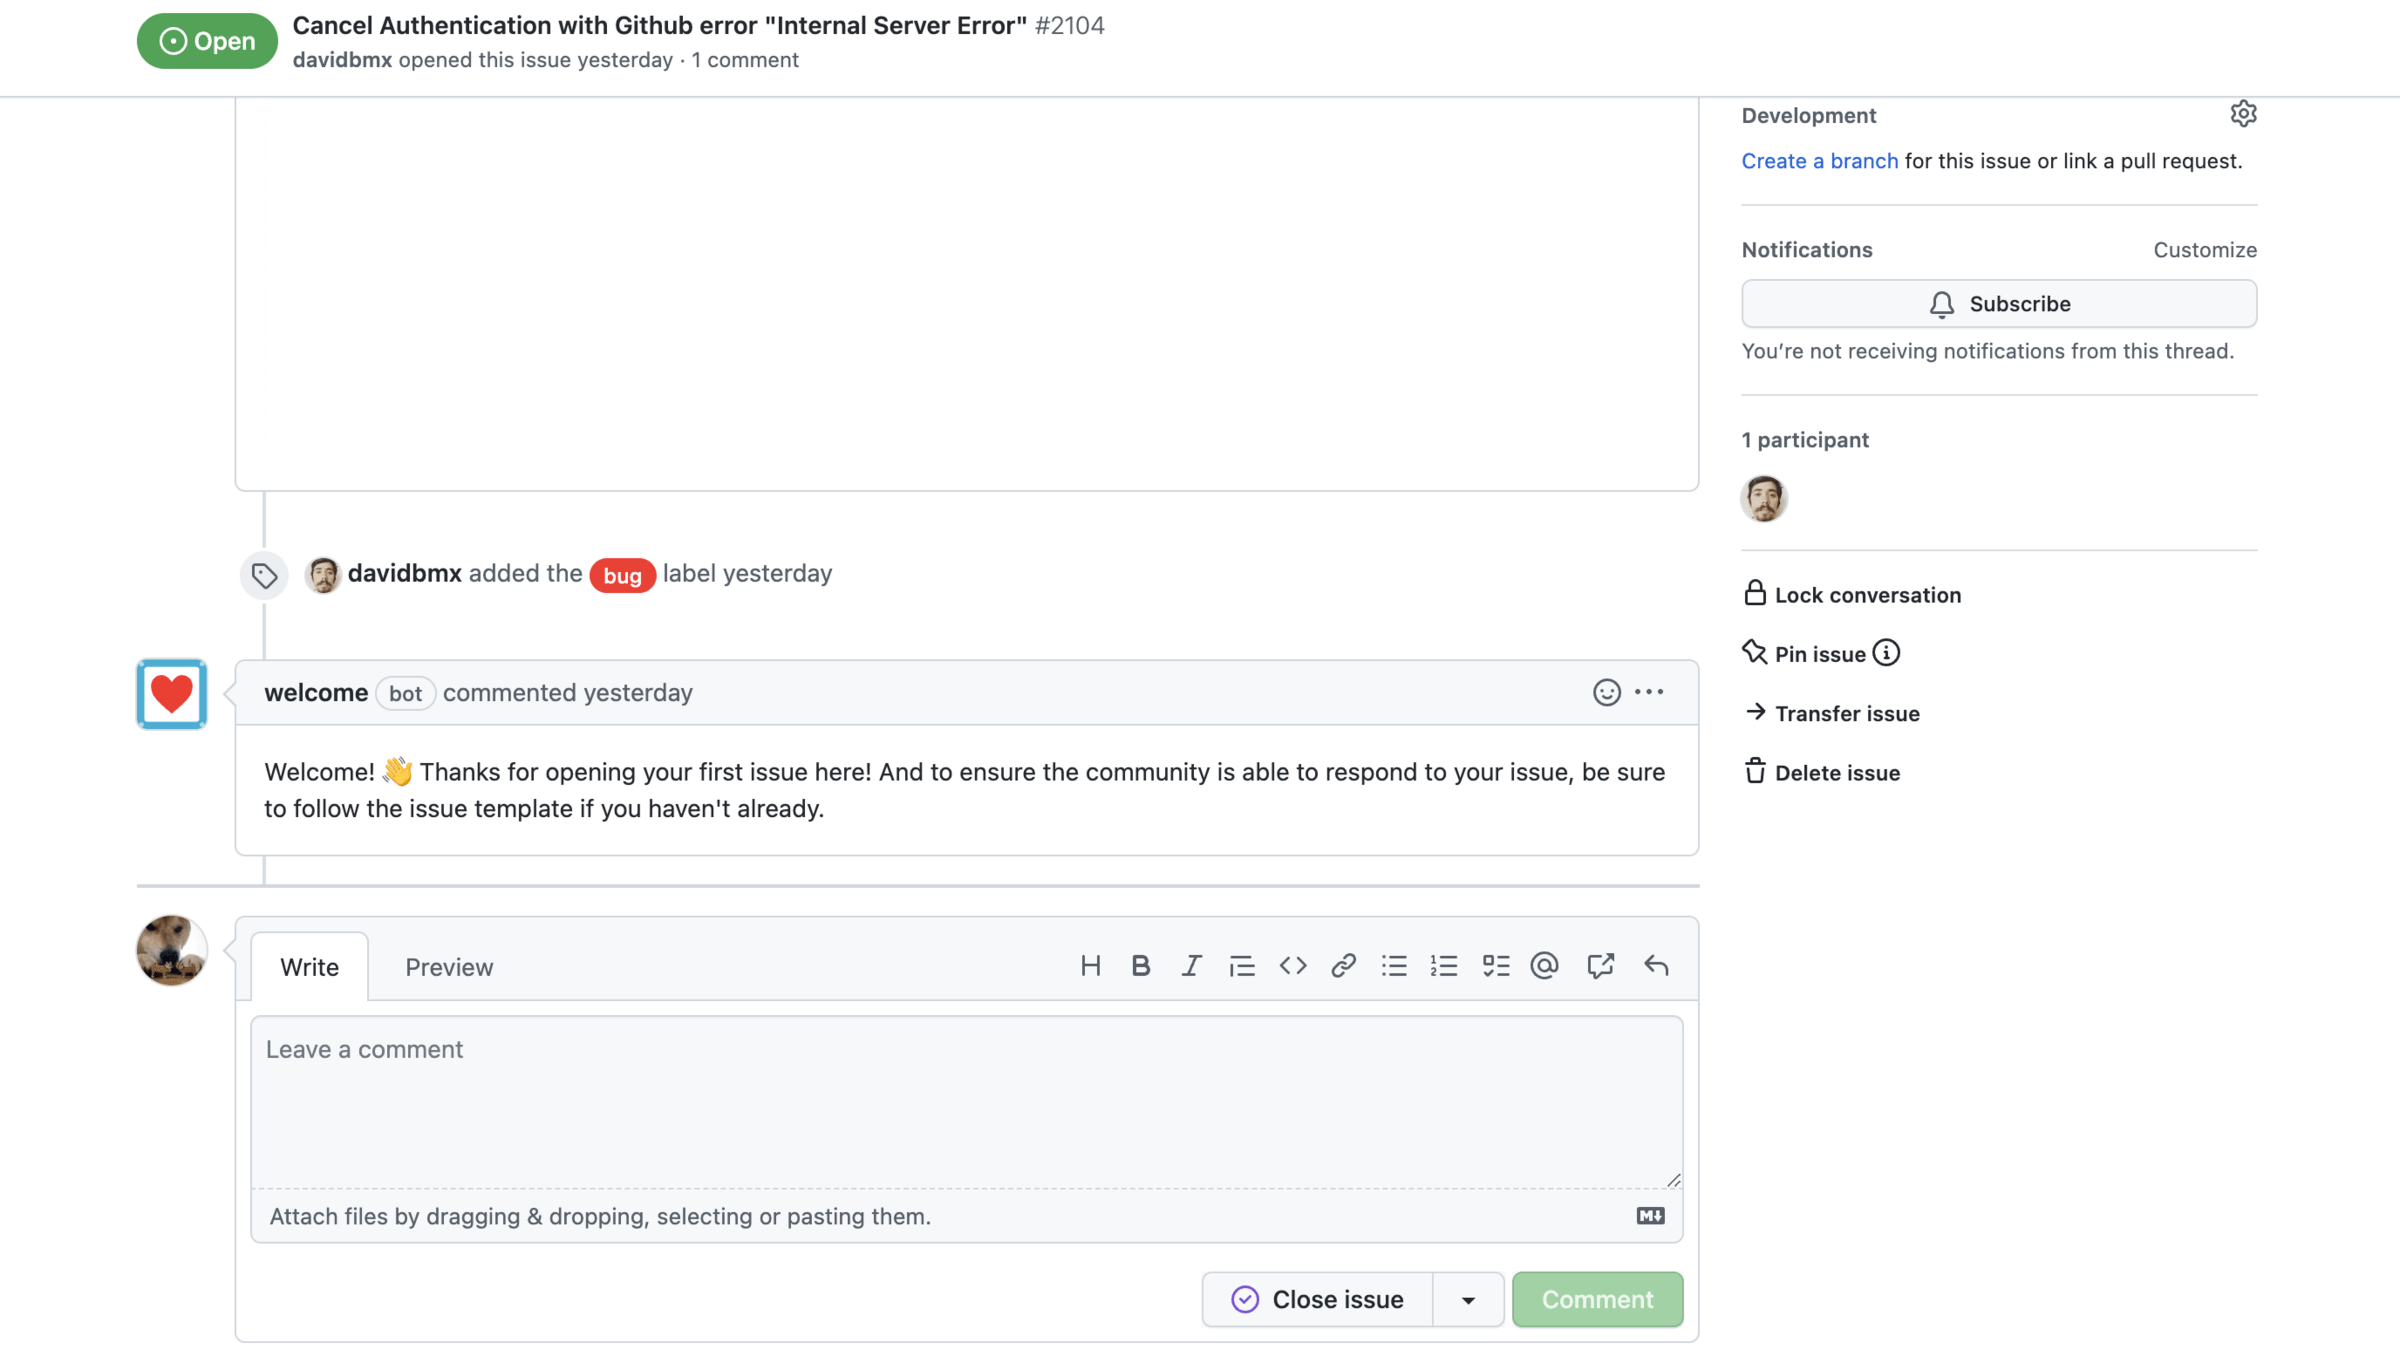Viewport: 2400px width, 1350px height.
Task: Insert a heading with the H icon
Action: pos(1090,966)
